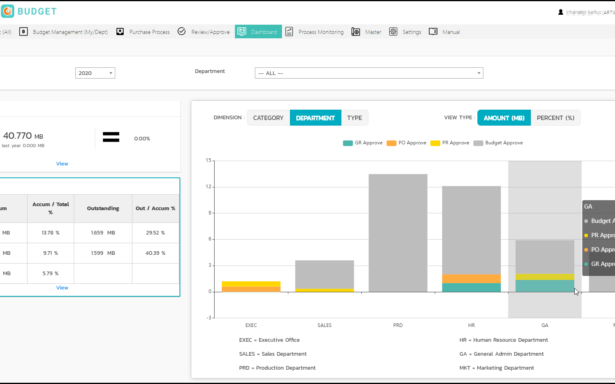This screenshot has width=615, height=384.
Task: Select the Dashboard tab
Action: coord(258,32)
